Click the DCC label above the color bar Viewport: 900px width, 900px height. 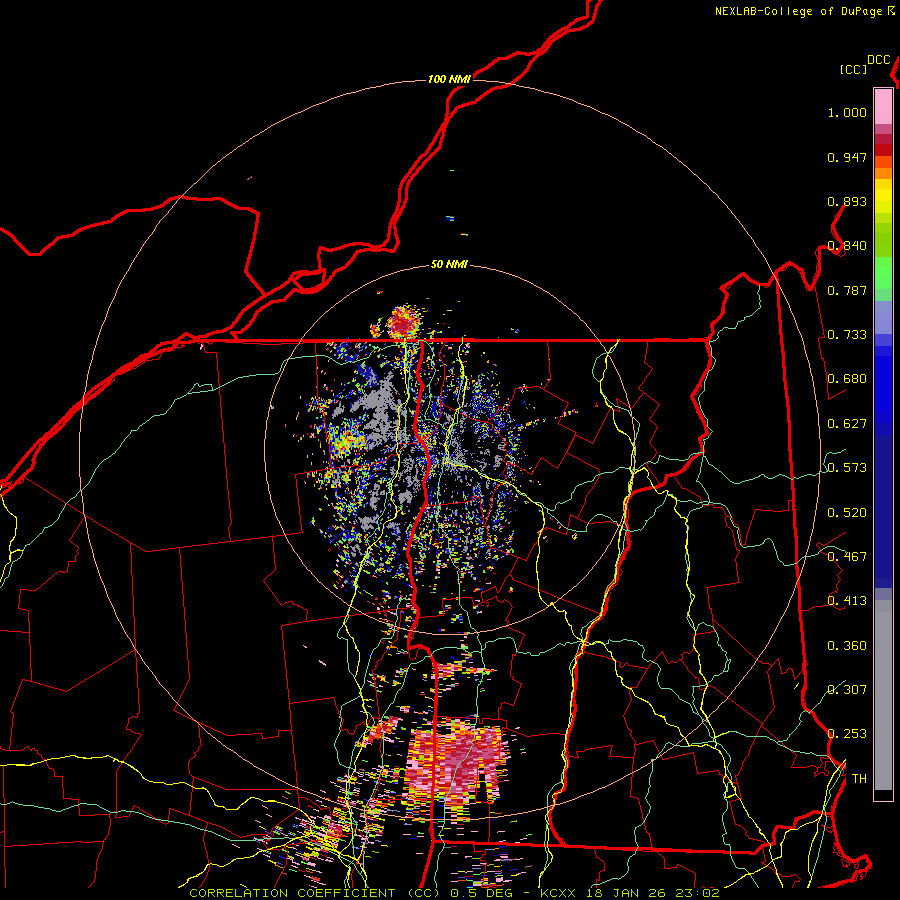tap(878, 59)
